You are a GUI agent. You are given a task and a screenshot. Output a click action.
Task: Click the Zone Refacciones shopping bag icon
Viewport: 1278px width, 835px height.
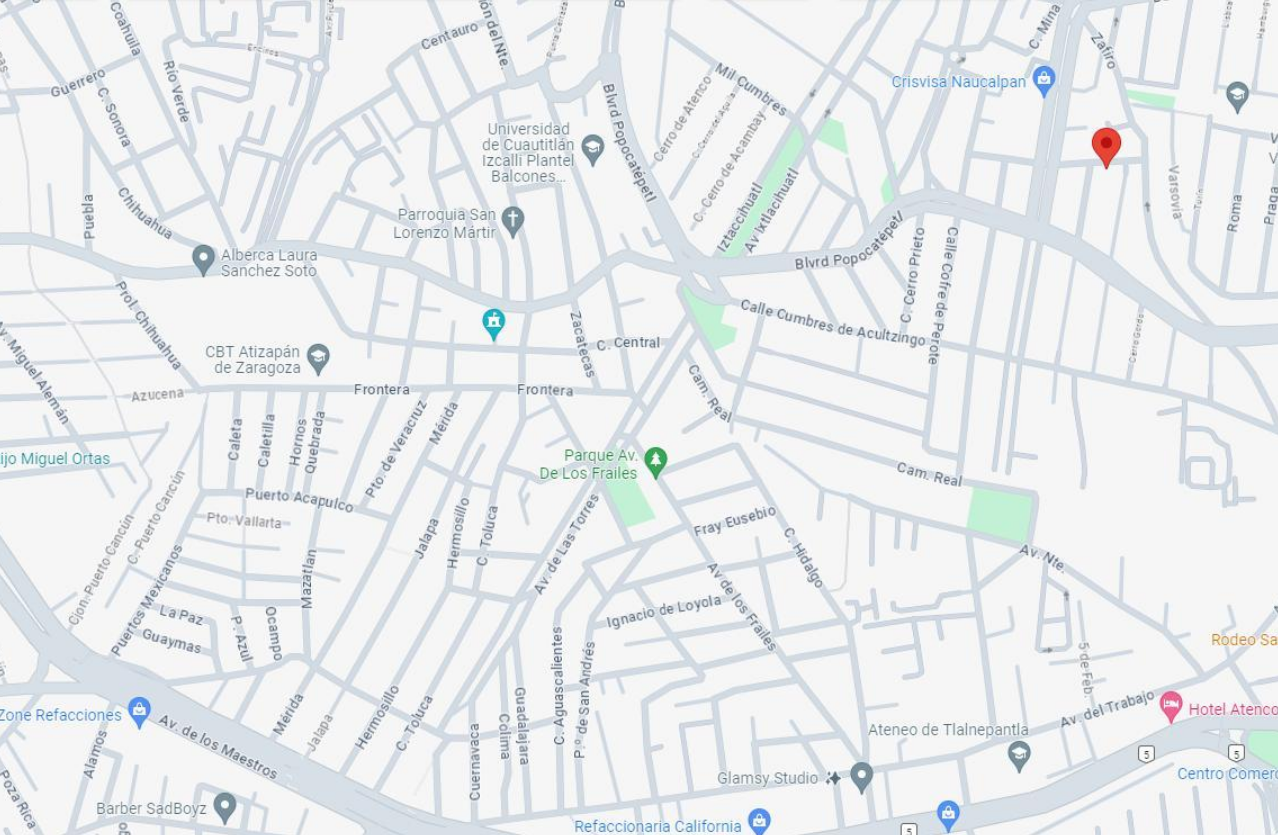click(x=139, y=714)
